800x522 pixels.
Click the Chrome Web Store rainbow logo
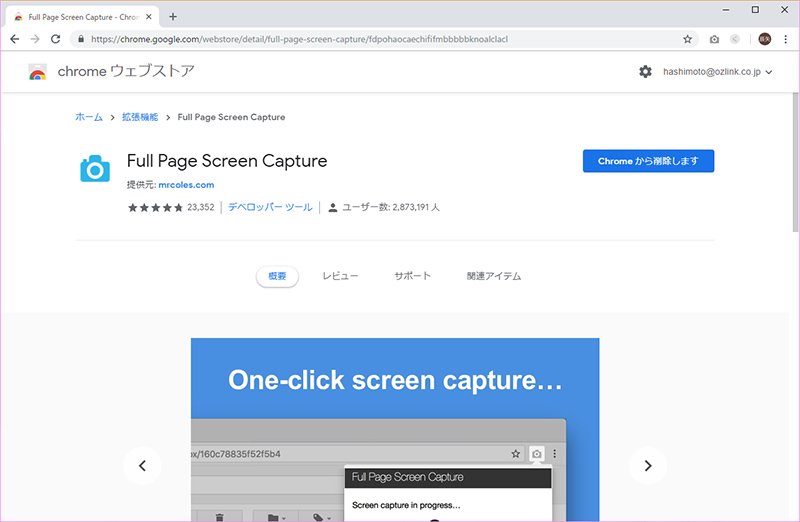click(x=37, y=72)
